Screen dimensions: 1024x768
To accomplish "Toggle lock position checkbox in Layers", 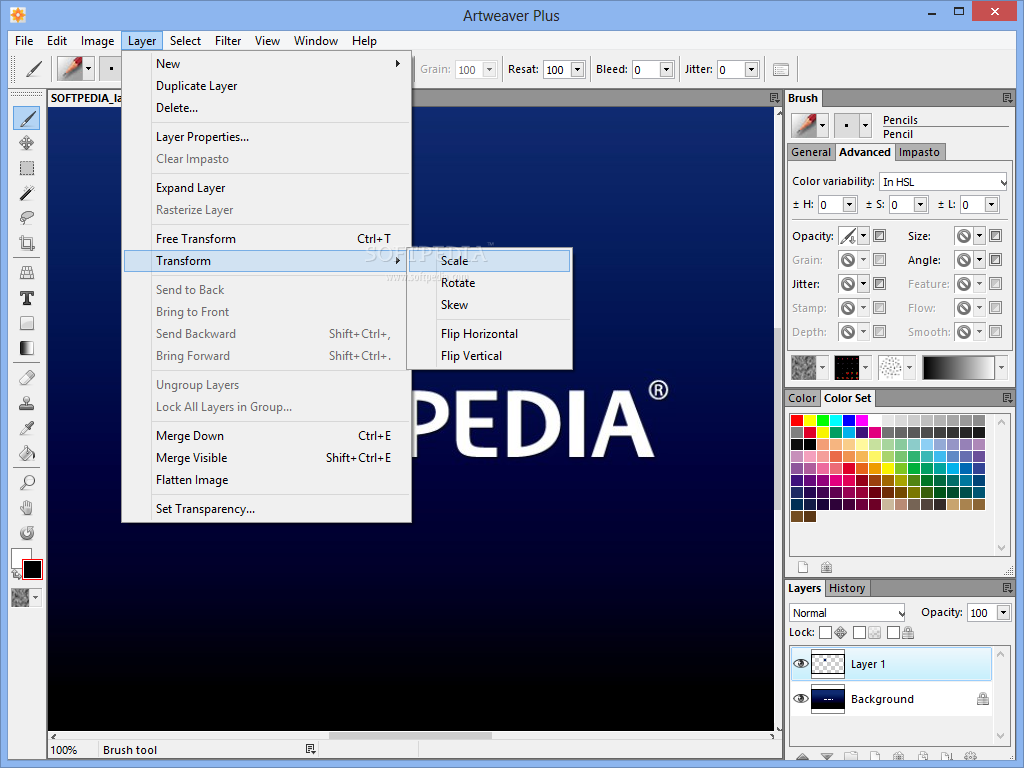I will (x=825, y=632).
